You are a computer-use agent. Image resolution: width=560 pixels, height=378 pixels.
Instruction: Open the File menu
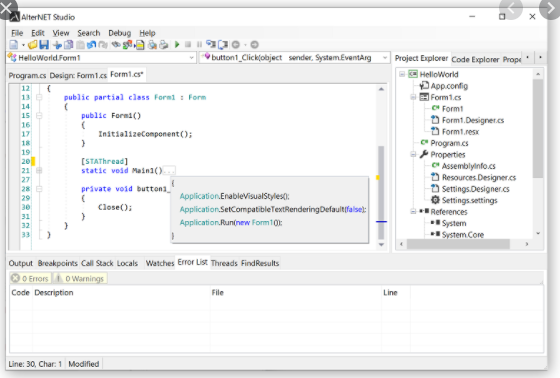click(x=17, y=33)
